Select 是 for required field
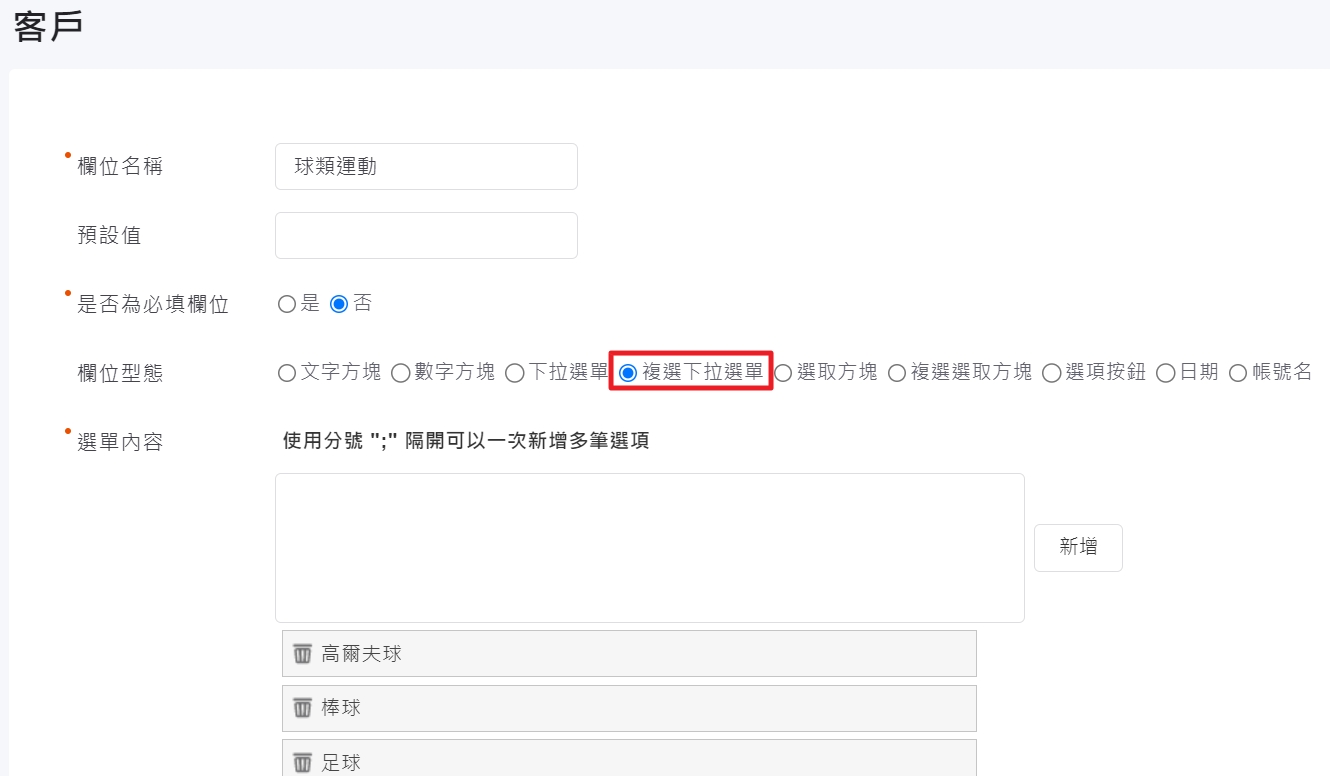 click(287, 304)
